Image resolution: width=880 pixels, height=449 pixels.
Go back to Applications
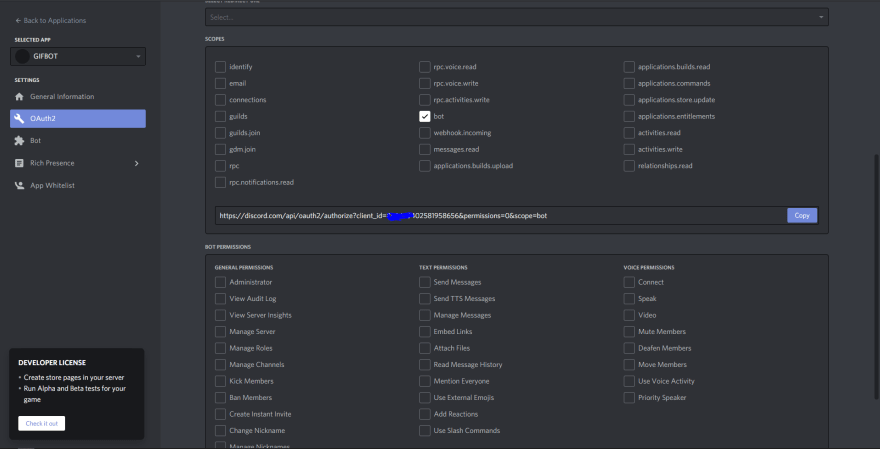point(51,20)
